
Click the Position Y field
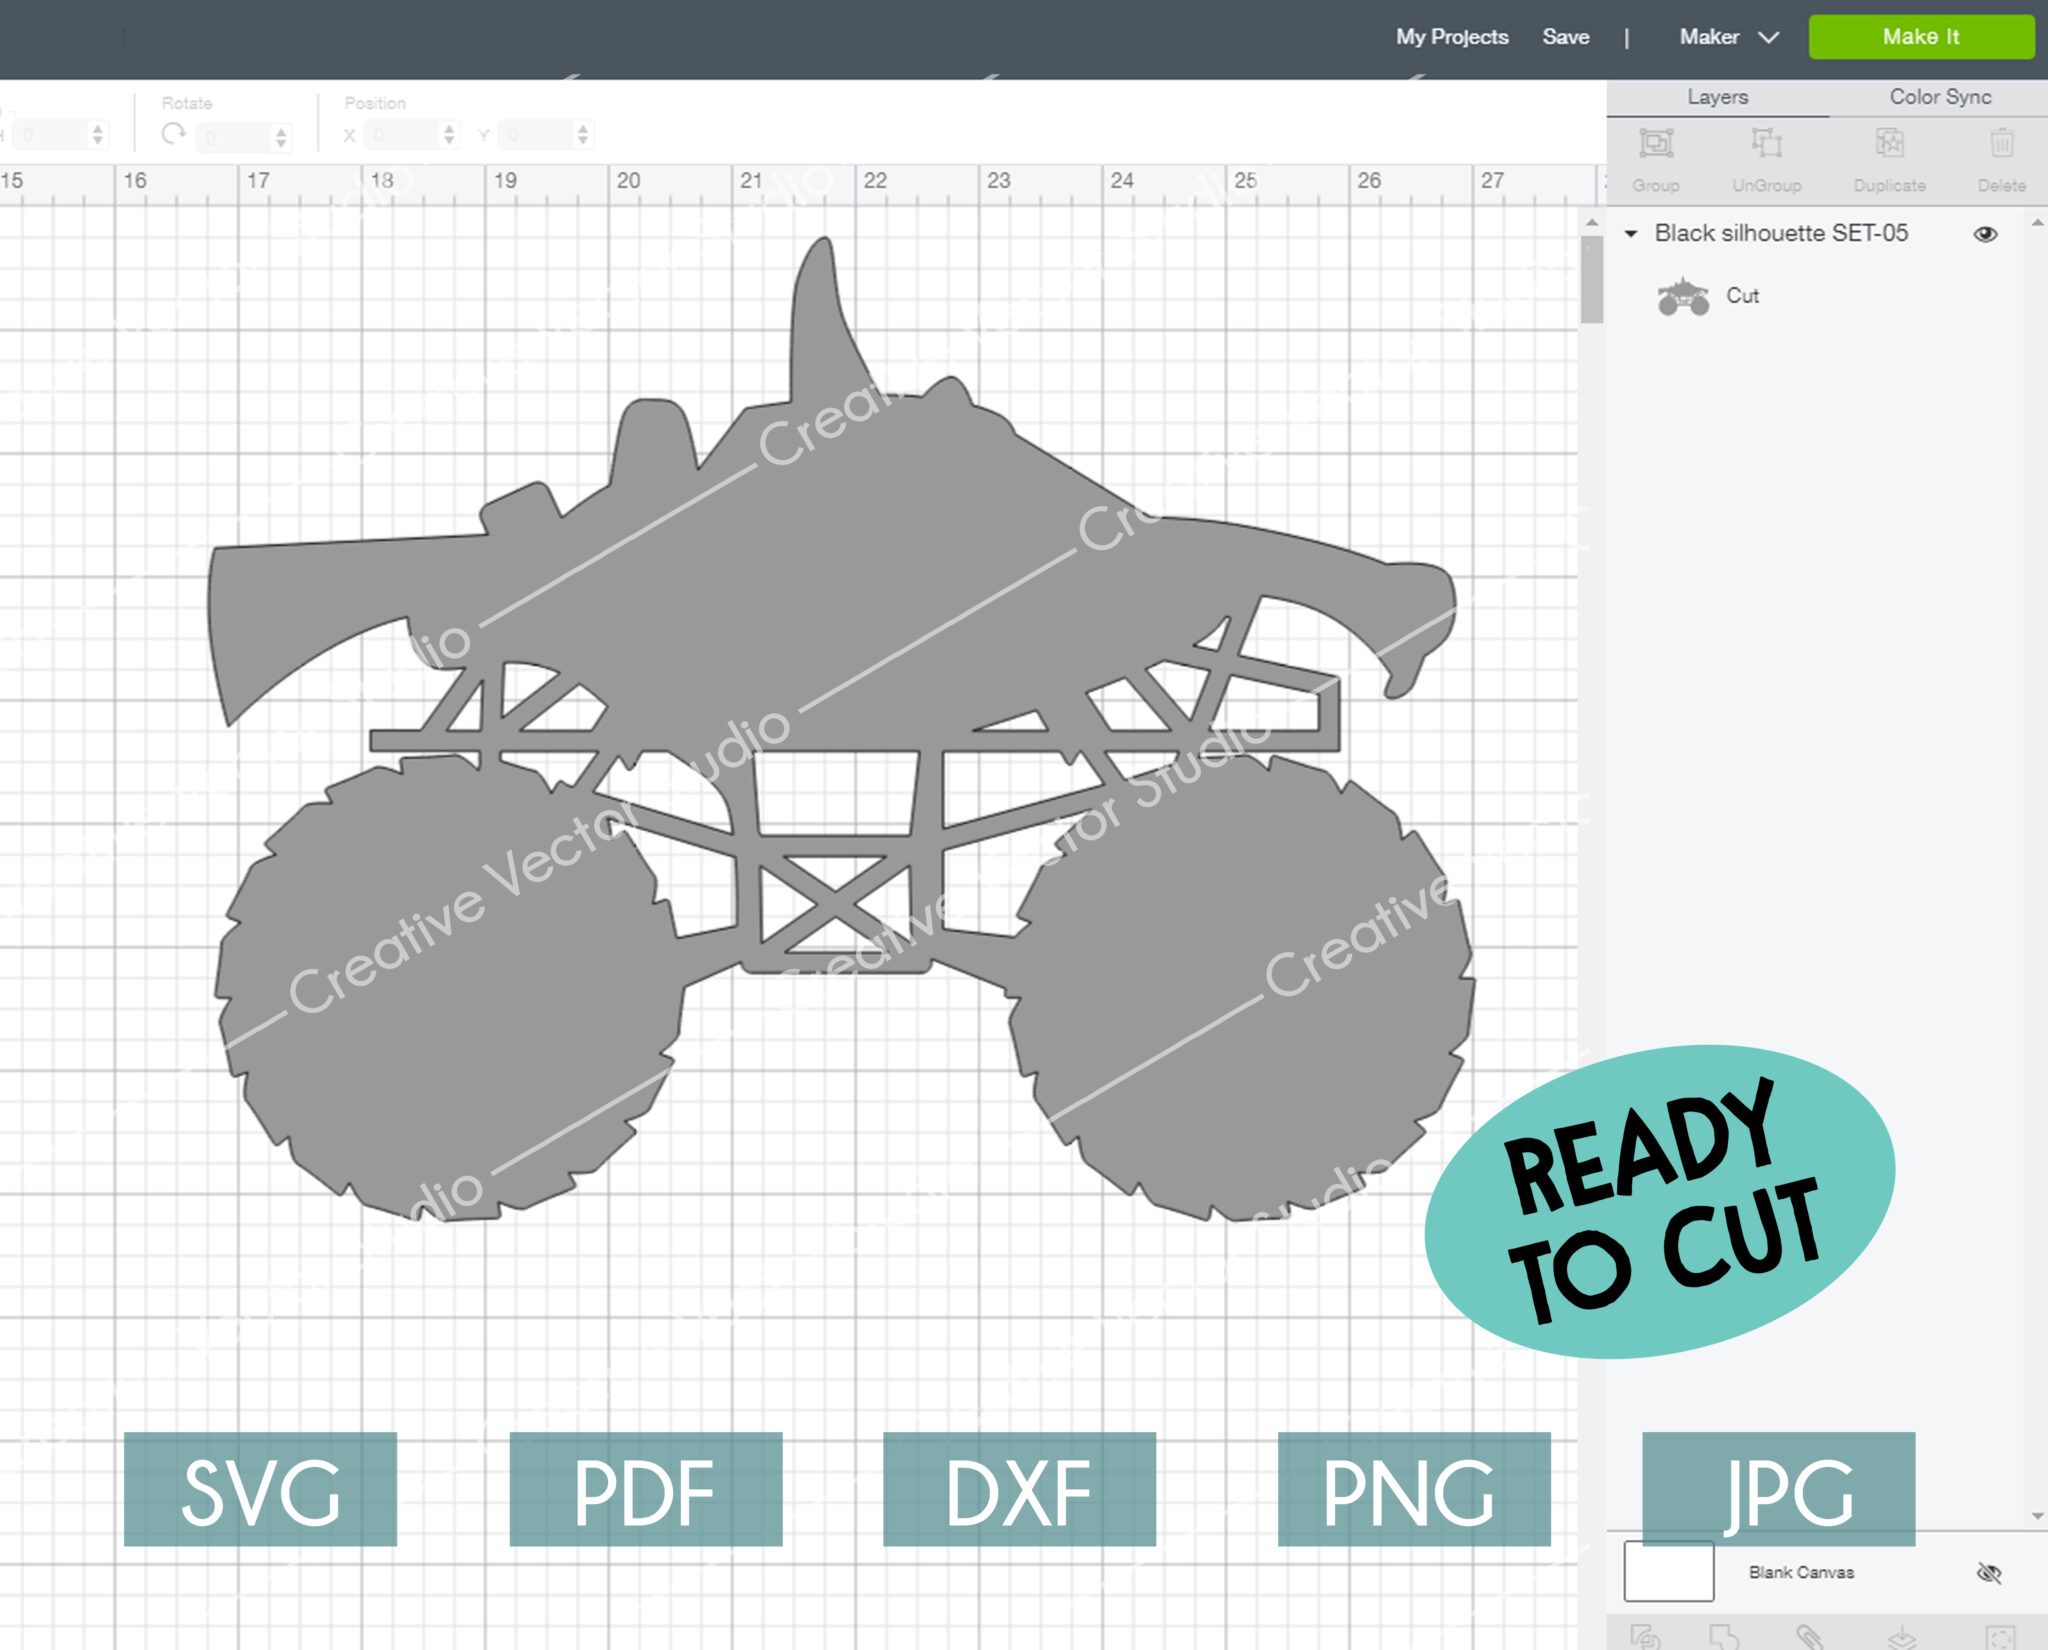click(536, 135)
